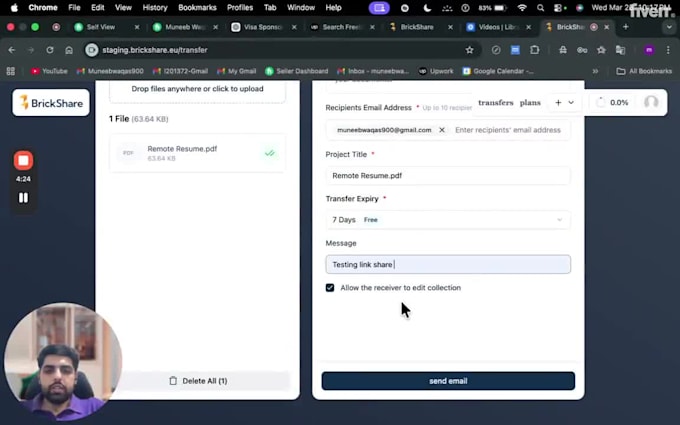Click the Message input field
The width and height of the screenshot is (680, 425).
(x=448, y=265)
